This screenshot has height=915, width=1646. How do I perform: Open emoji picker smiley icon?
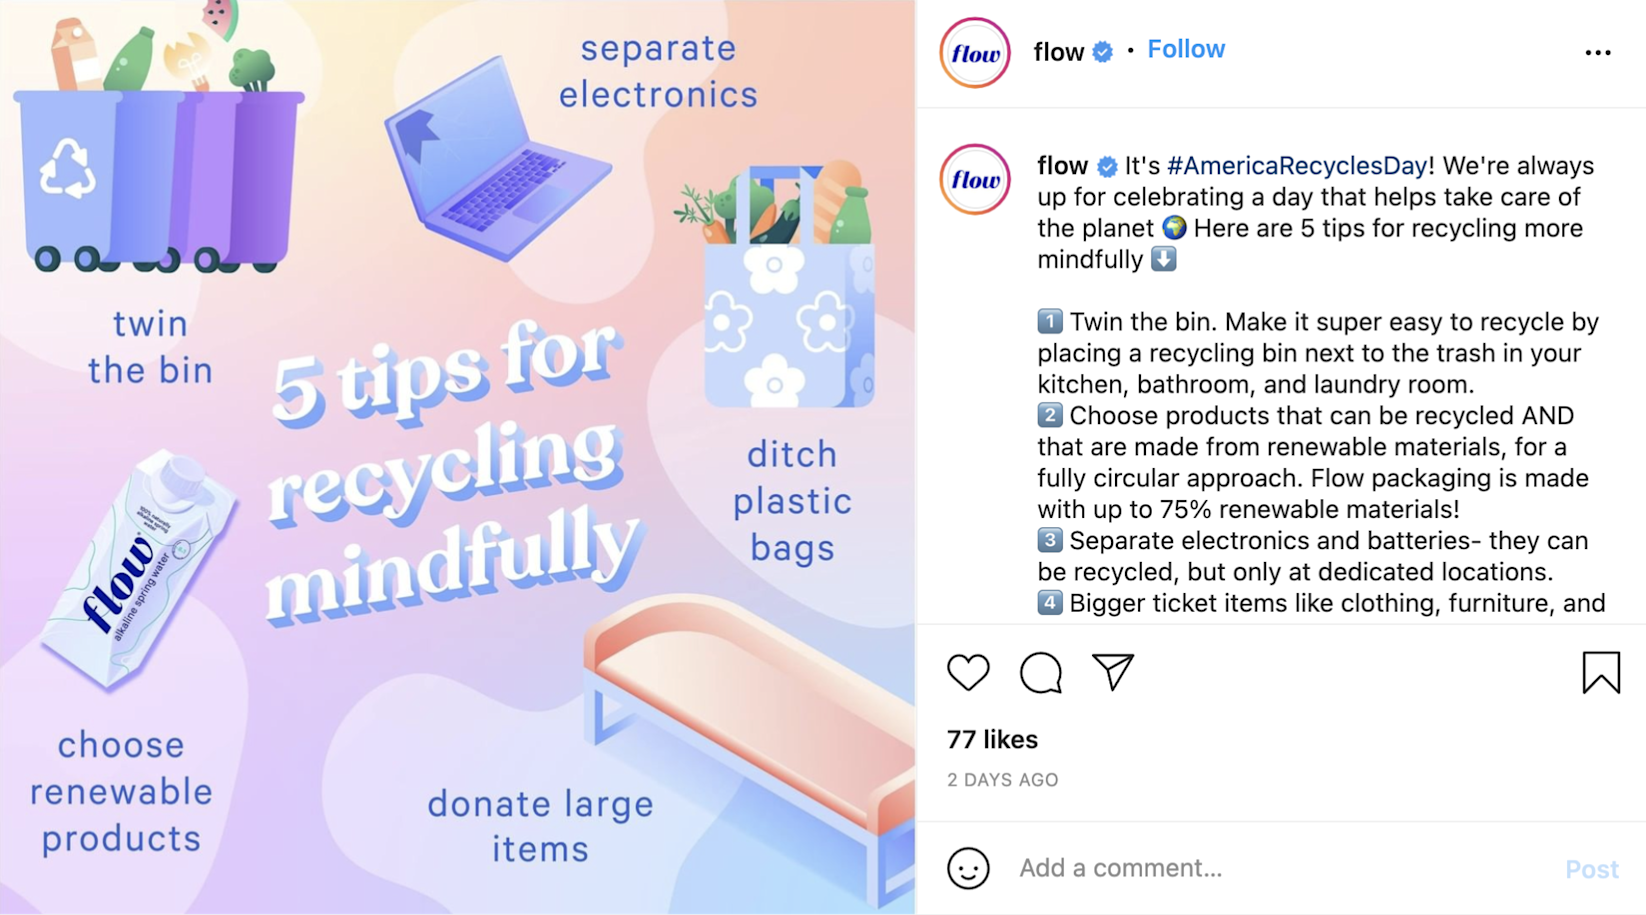[x=968, y=868]
